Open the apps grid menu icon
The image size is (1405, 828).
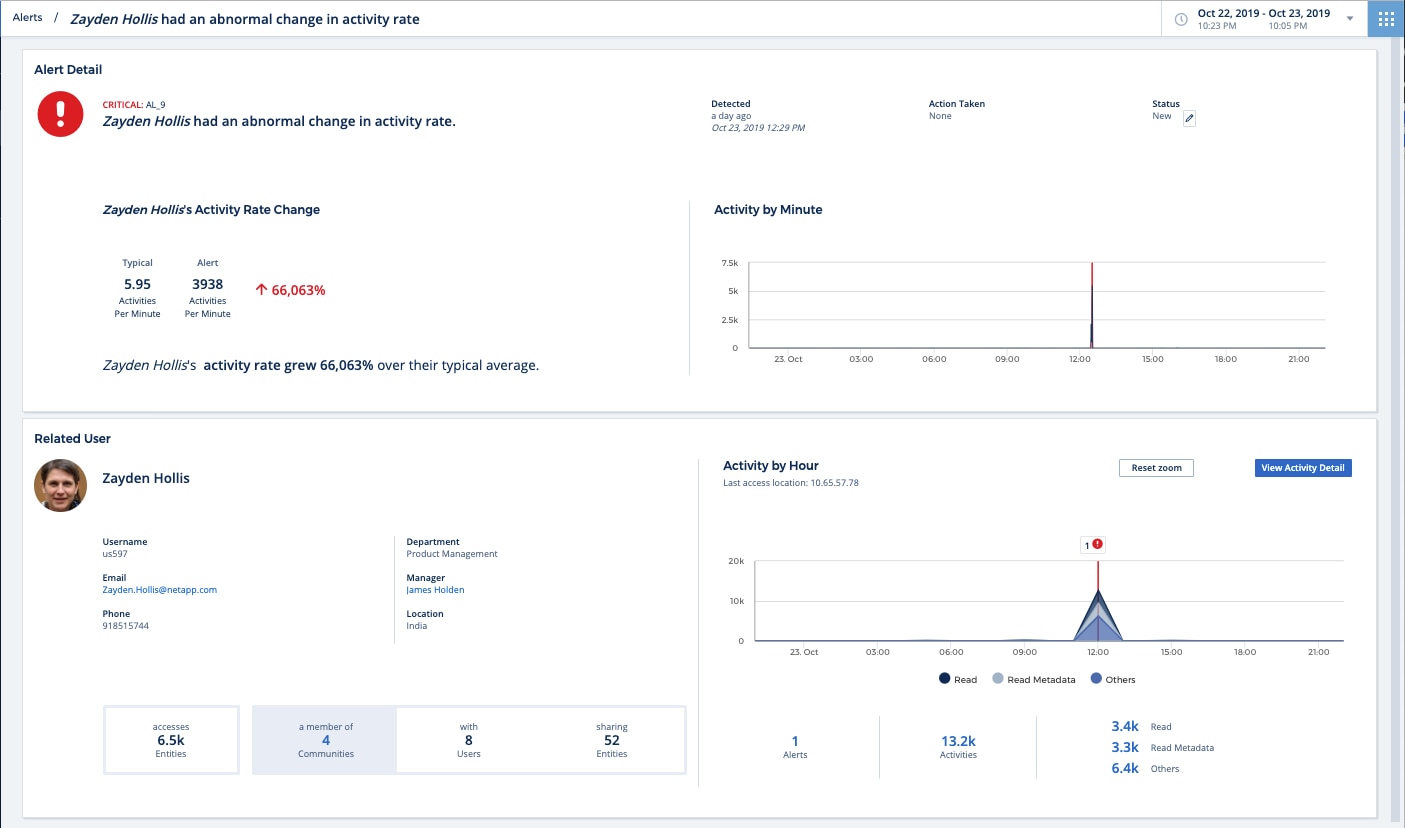tap(1386, 19)
